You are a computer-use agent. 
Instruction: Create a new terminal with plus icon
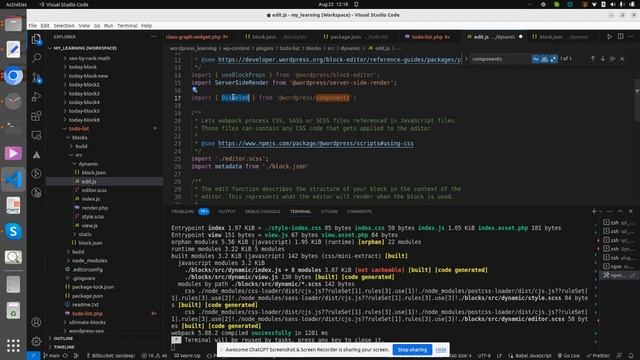[594, 211]
